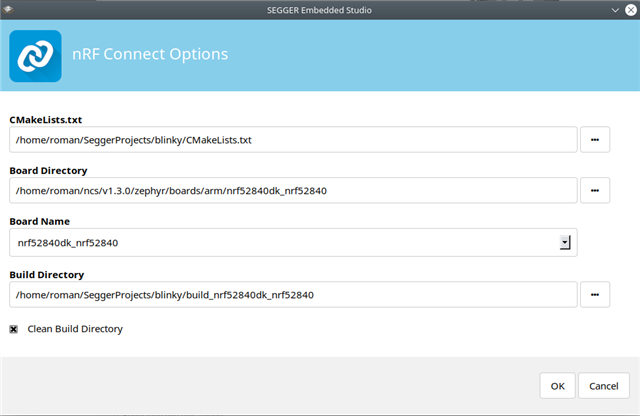Screen dimensions: 640x416
Task: Browse for the CMakeLists.txt file
Action: click(595, 140)
